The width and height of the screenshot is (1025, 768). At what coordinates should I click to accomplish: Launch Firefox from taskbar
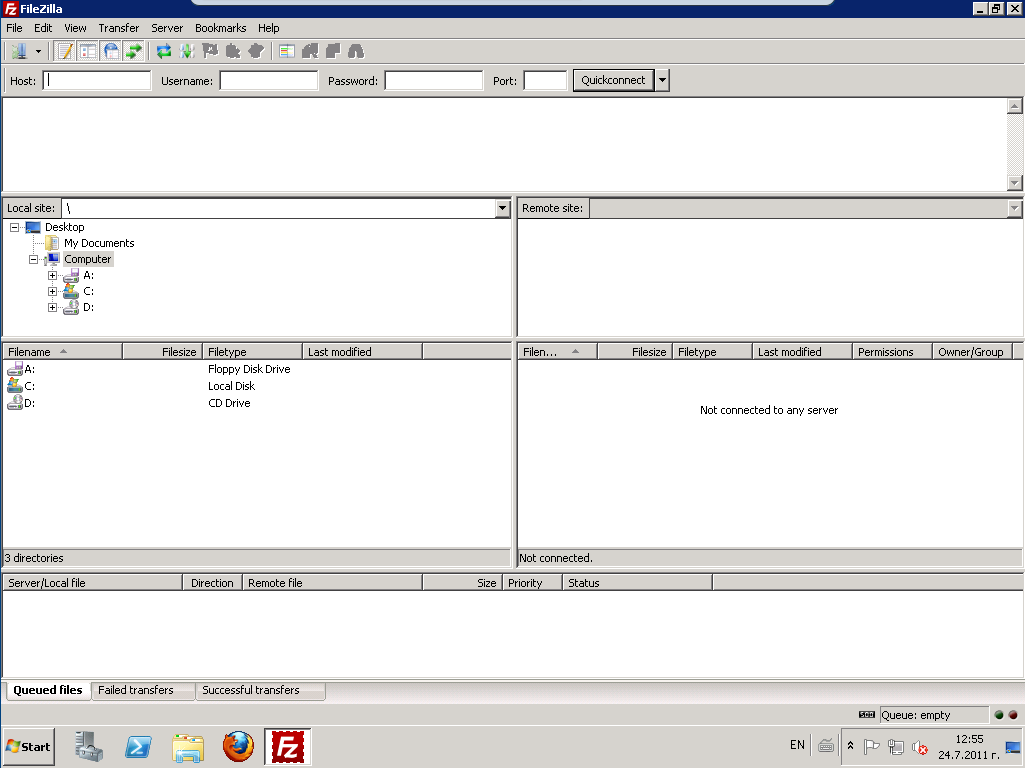(238, 746)
